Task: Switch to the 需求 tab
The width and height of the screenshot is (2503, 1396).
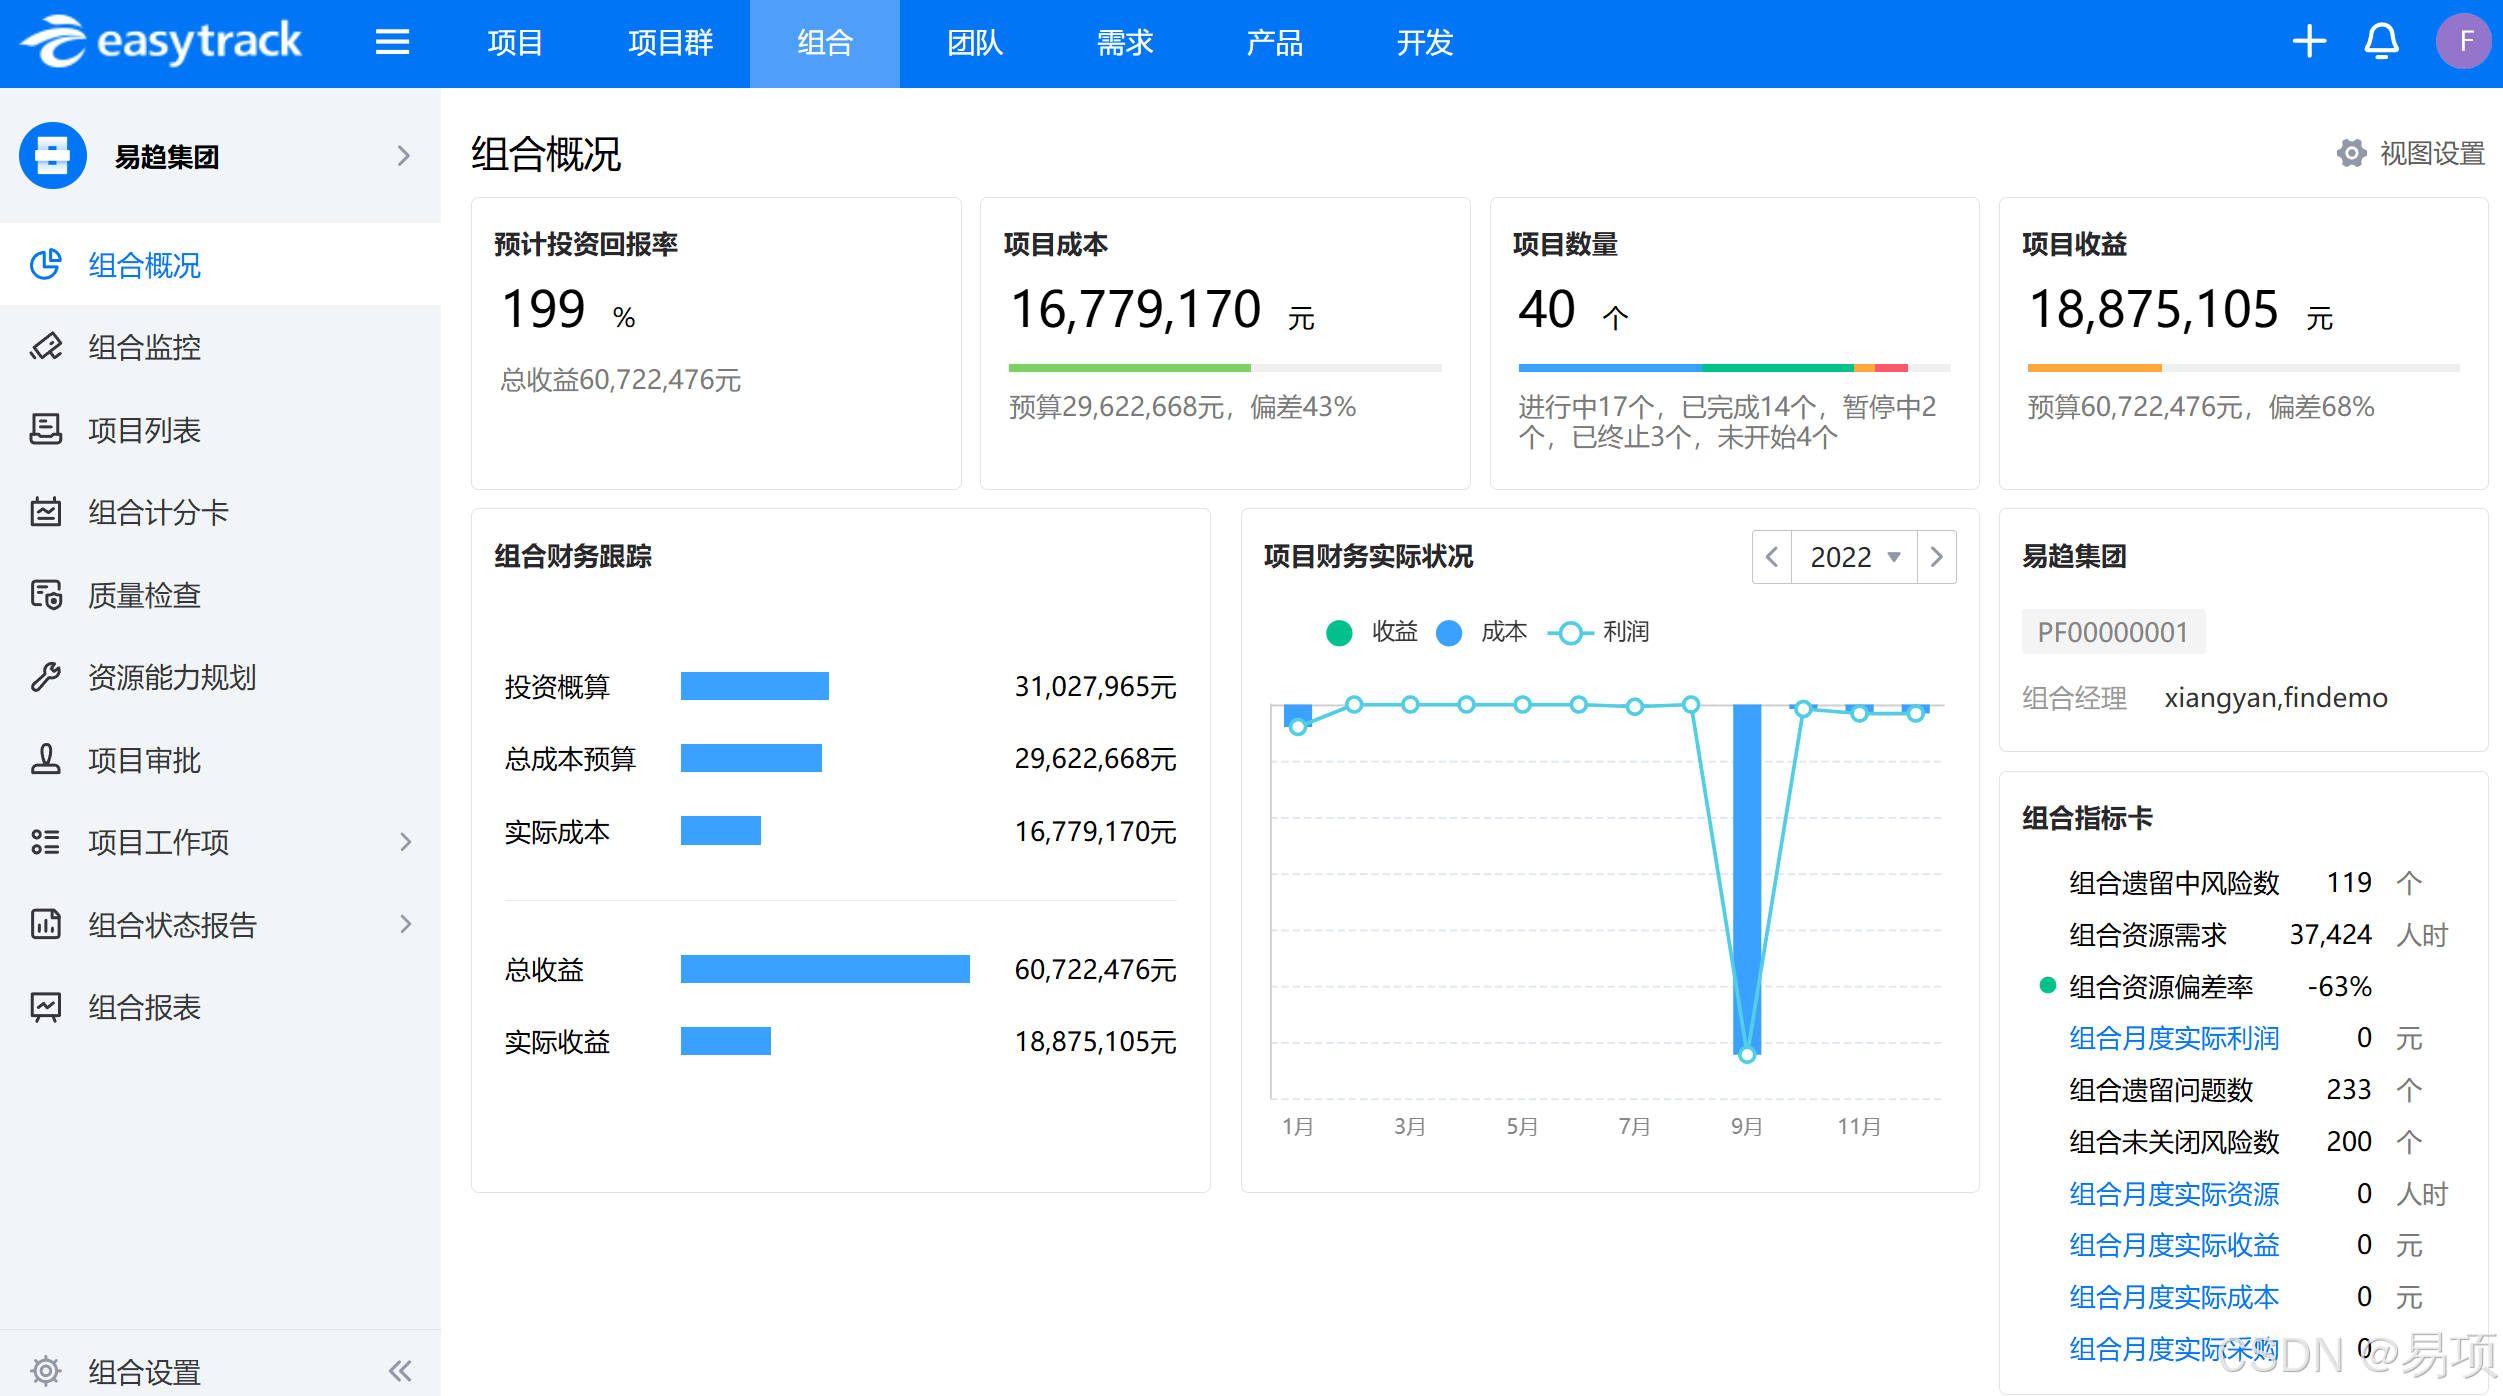Action: point(1124,42)
